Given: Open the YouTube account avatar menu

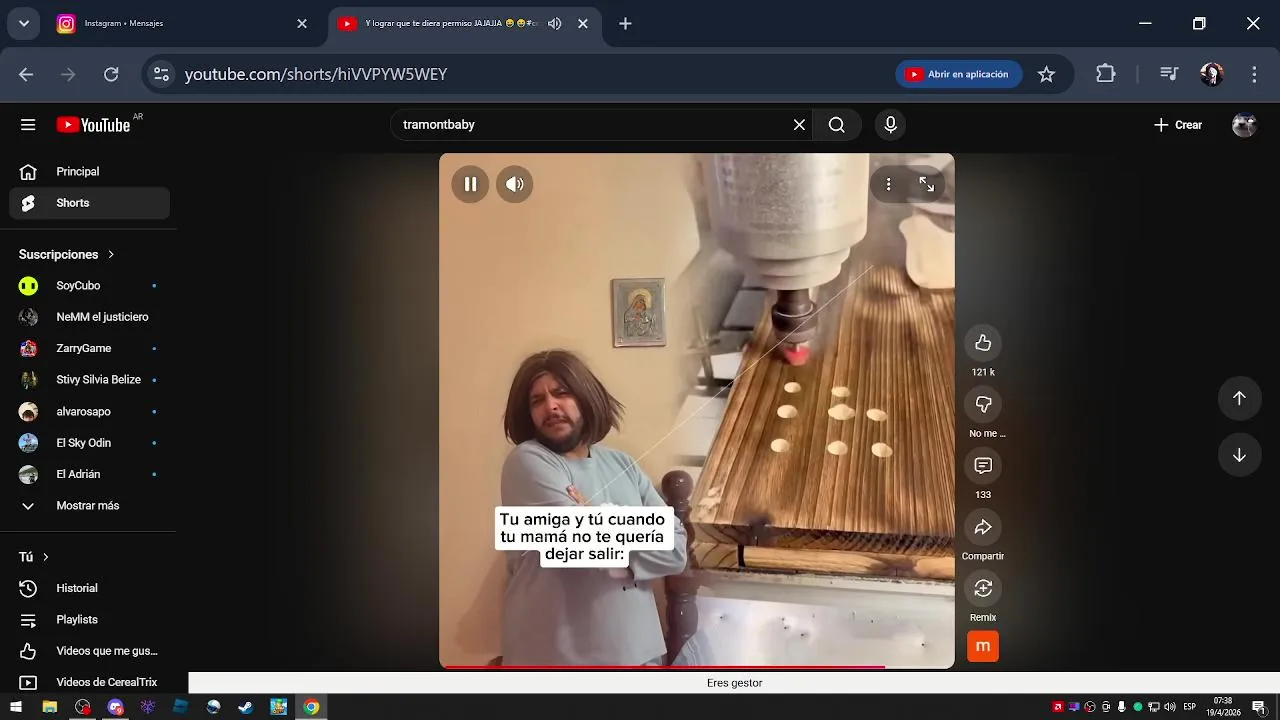Looking at the screenshot, I should (x=1244, y=125).
